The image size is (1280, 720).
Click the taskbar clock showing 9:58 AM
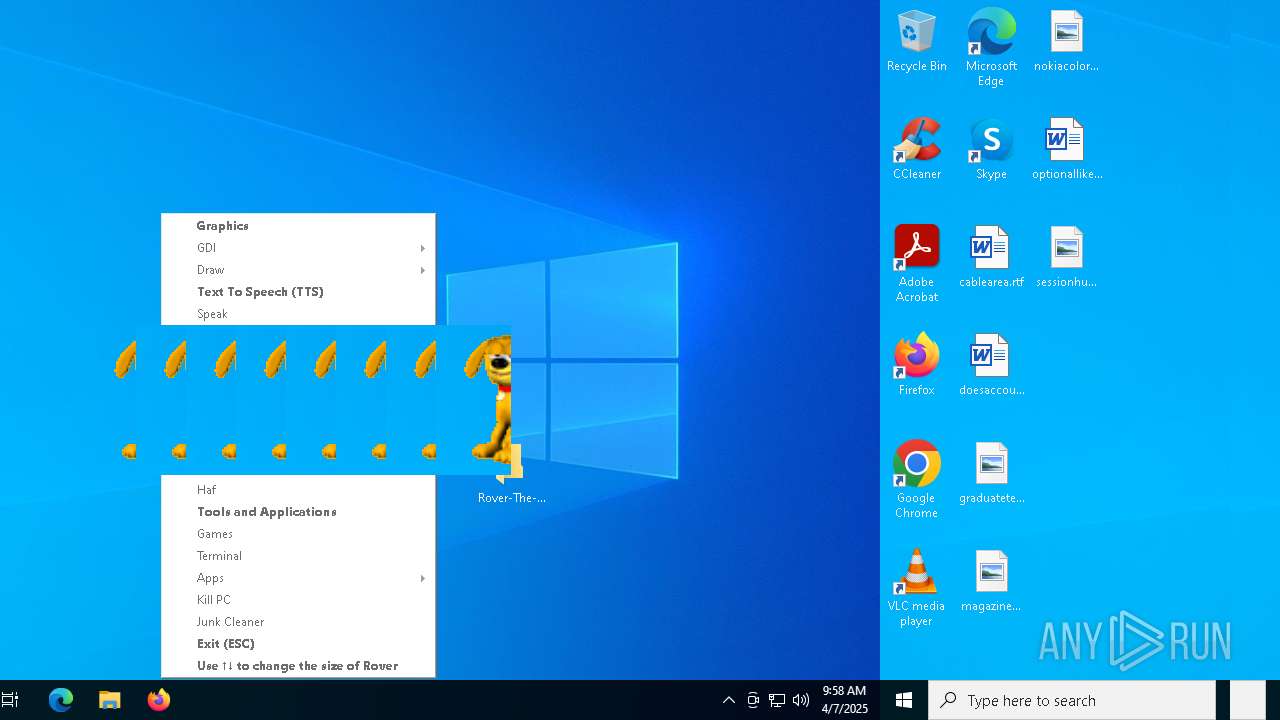point(844,700)
